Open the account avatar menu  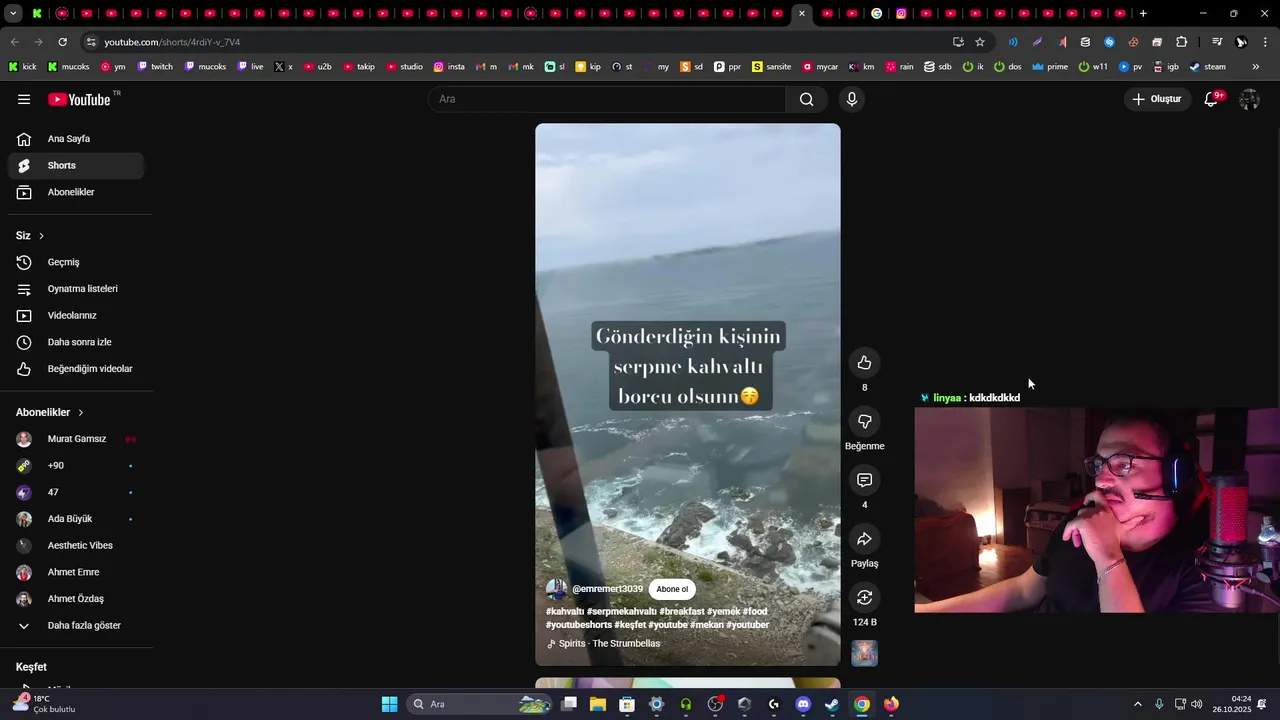tap(1249, 99)
